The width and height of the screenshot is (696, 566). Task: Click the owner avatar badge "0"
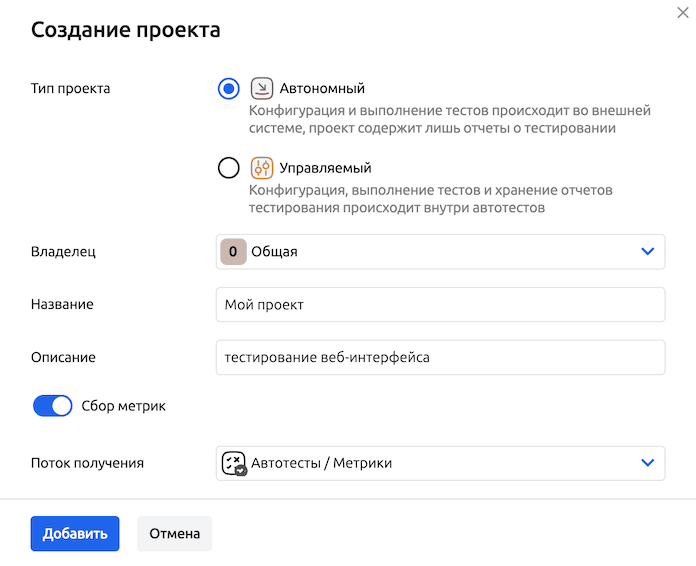tap(232, 252)
